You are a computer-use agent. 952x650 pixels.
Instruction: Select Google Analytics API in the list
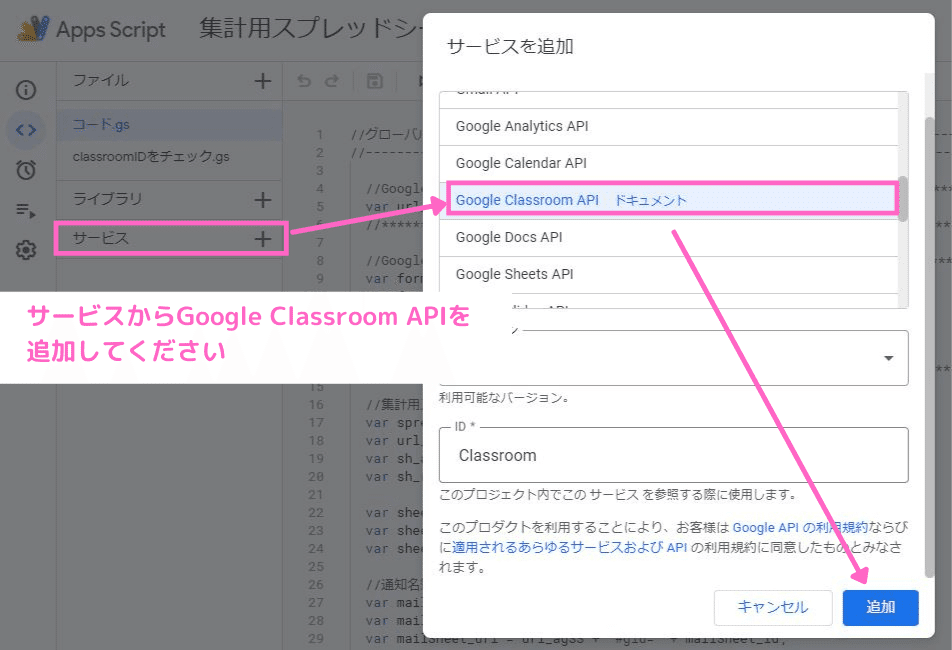[668, 126]
